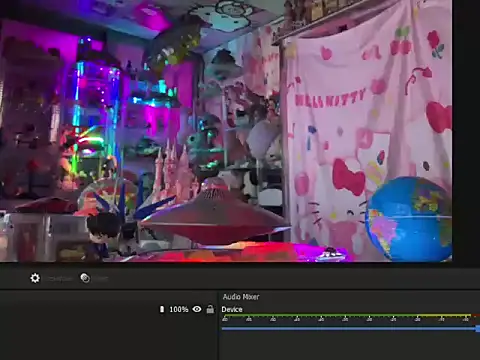Toggle source visibility with the eye icon

(x=197, y=309)
